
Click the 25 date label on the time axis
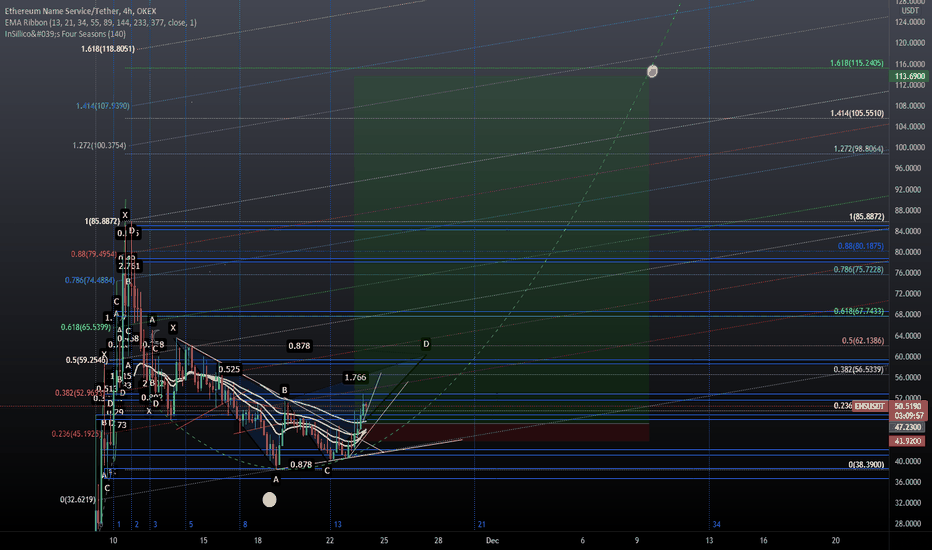point(384,540)
